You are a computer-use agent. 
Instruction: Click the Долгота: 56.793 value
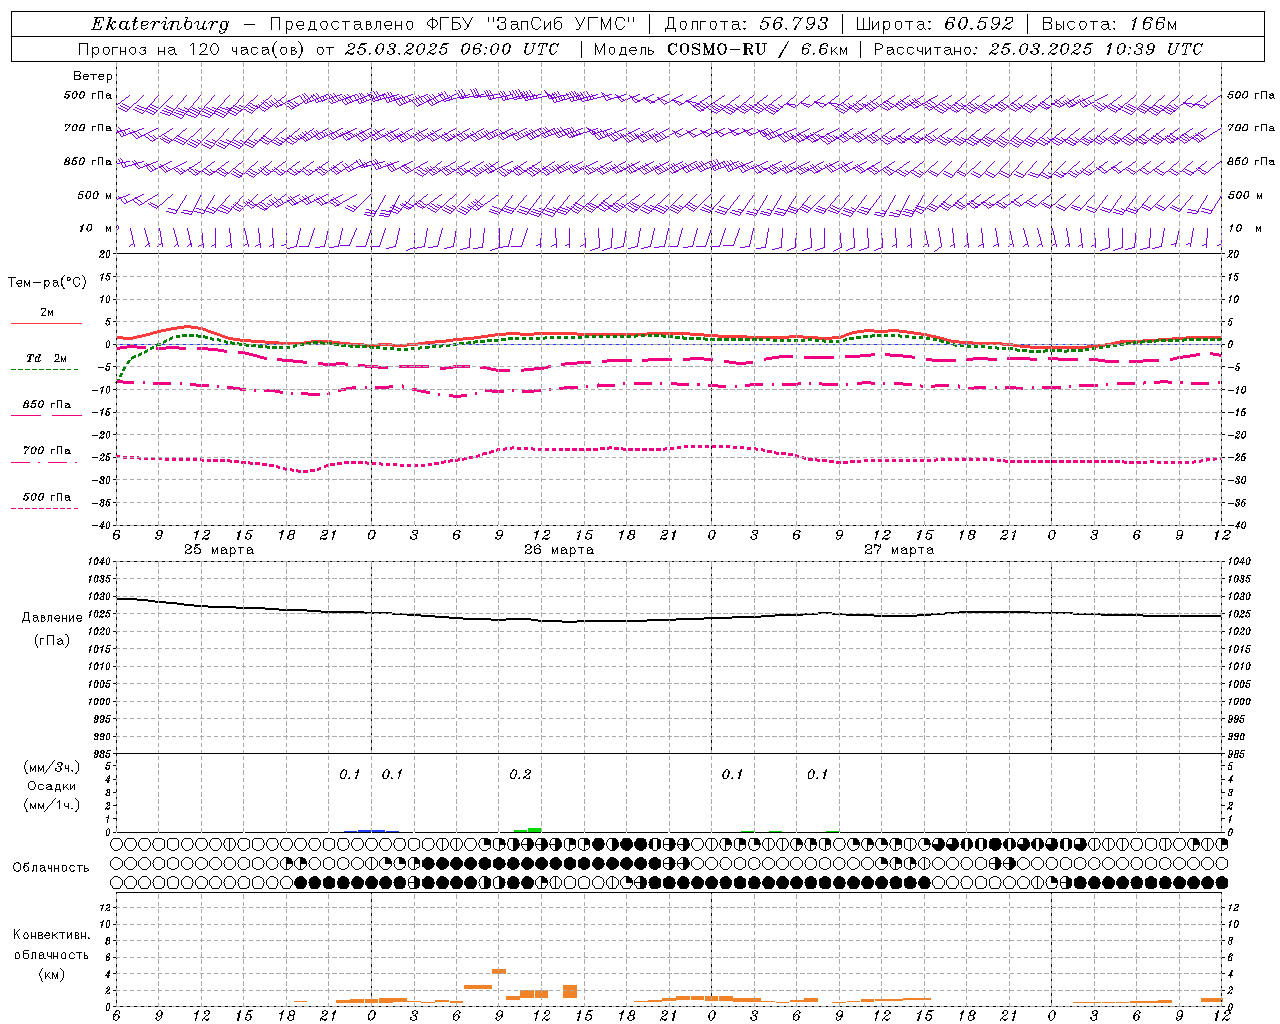point(747,24)
